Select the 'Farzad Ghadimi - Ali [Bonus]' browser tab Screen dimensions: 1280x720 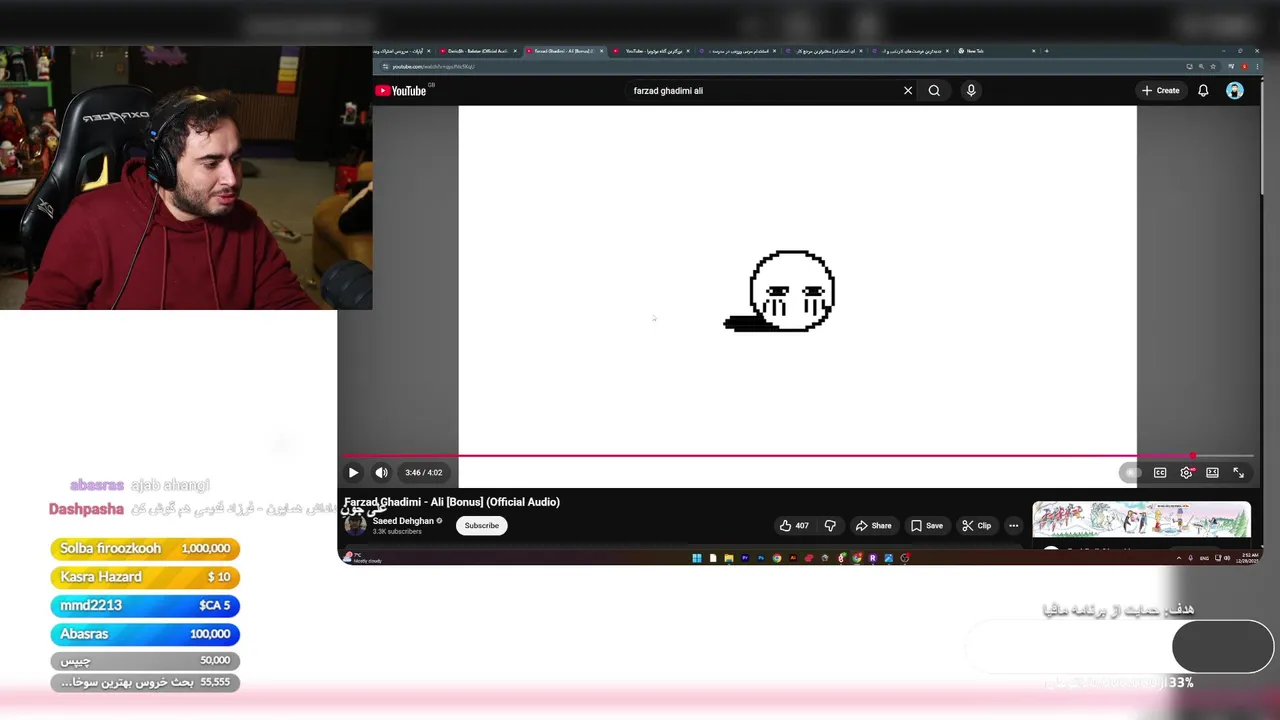click(x=563, y=51)
